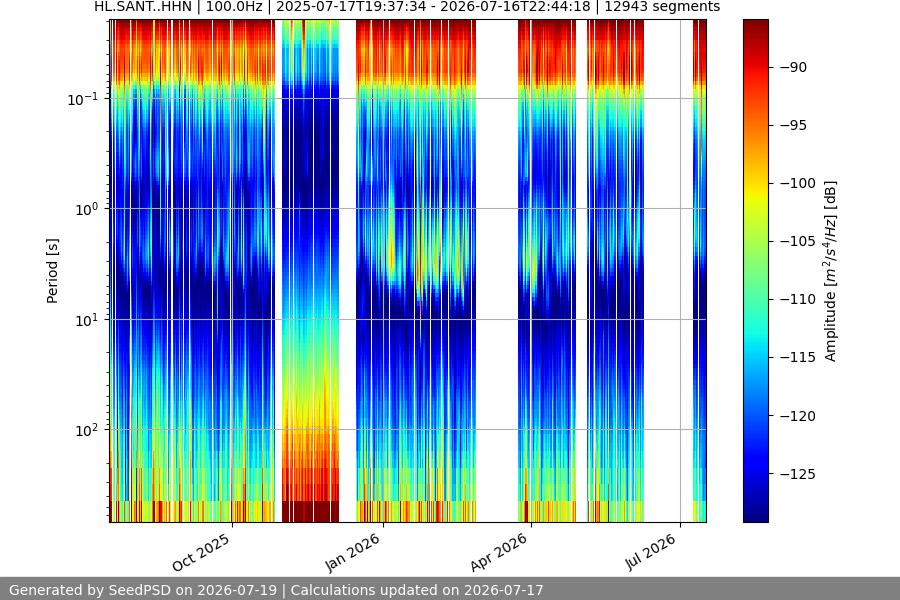The height and width of the screenshot is (600, 900).
Task: Click the −100 colorbar tick label
Action: [x=798, y=183]
